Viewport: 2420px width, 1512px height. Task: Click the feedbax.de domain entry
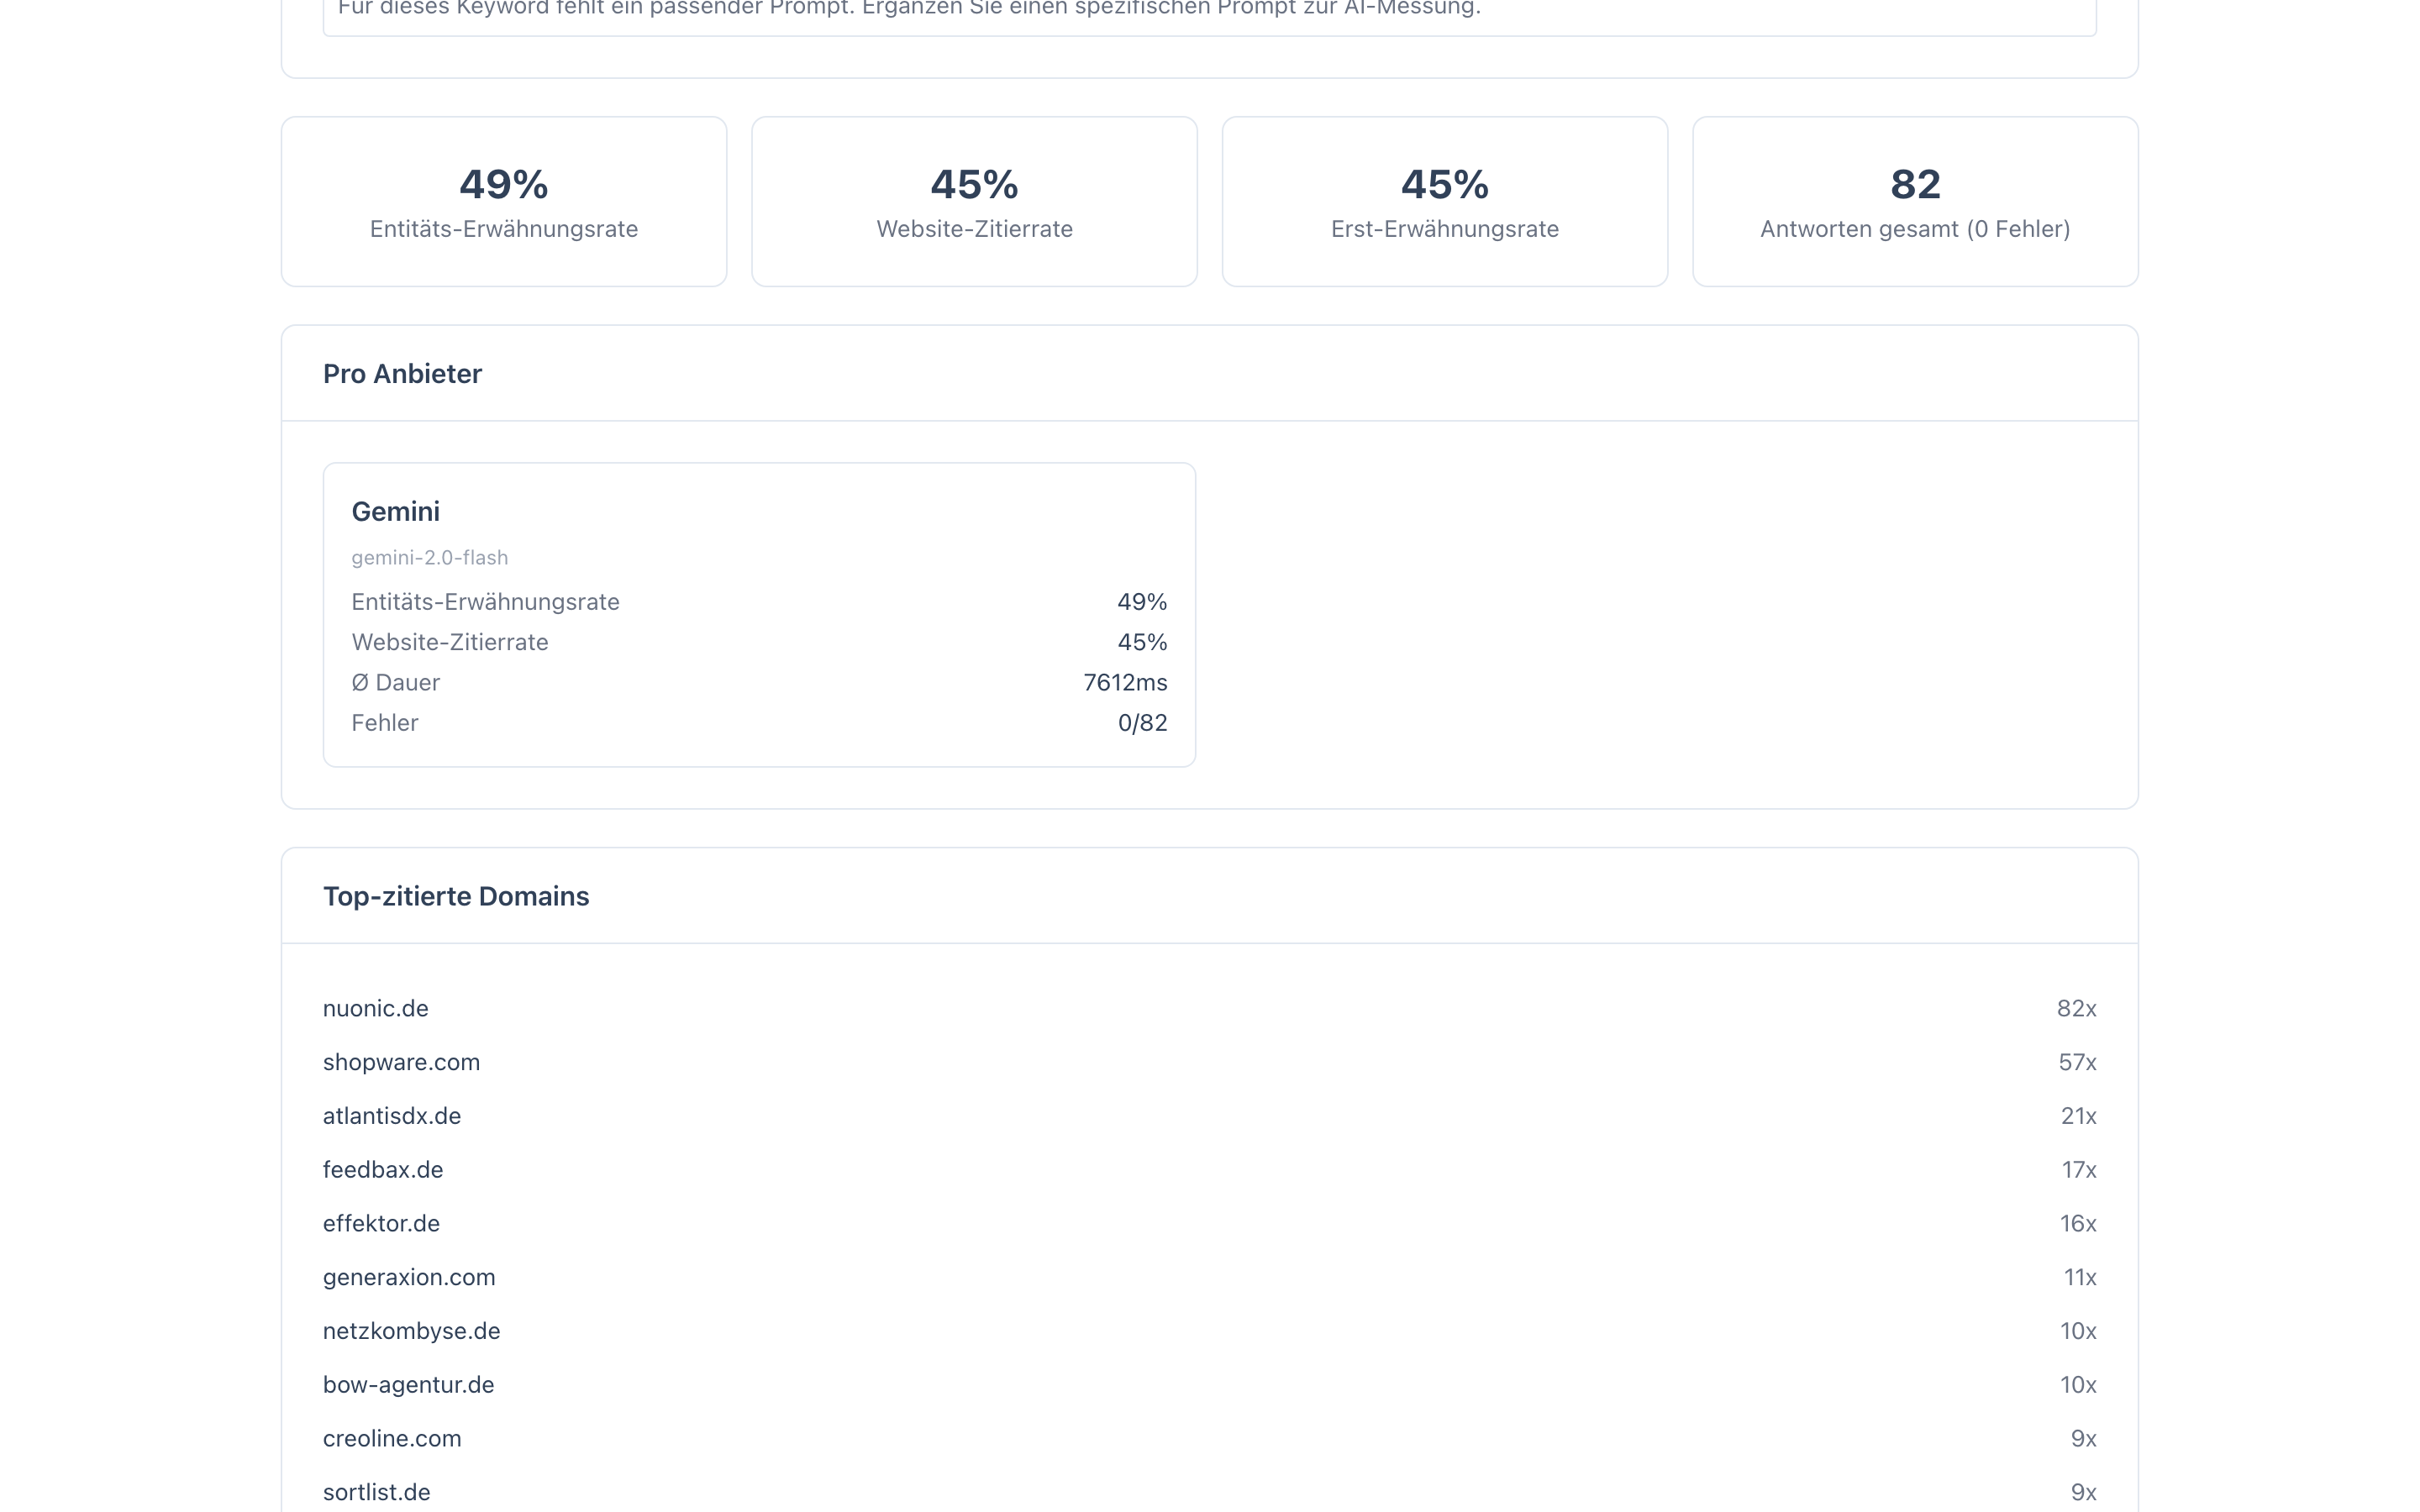382,1170
